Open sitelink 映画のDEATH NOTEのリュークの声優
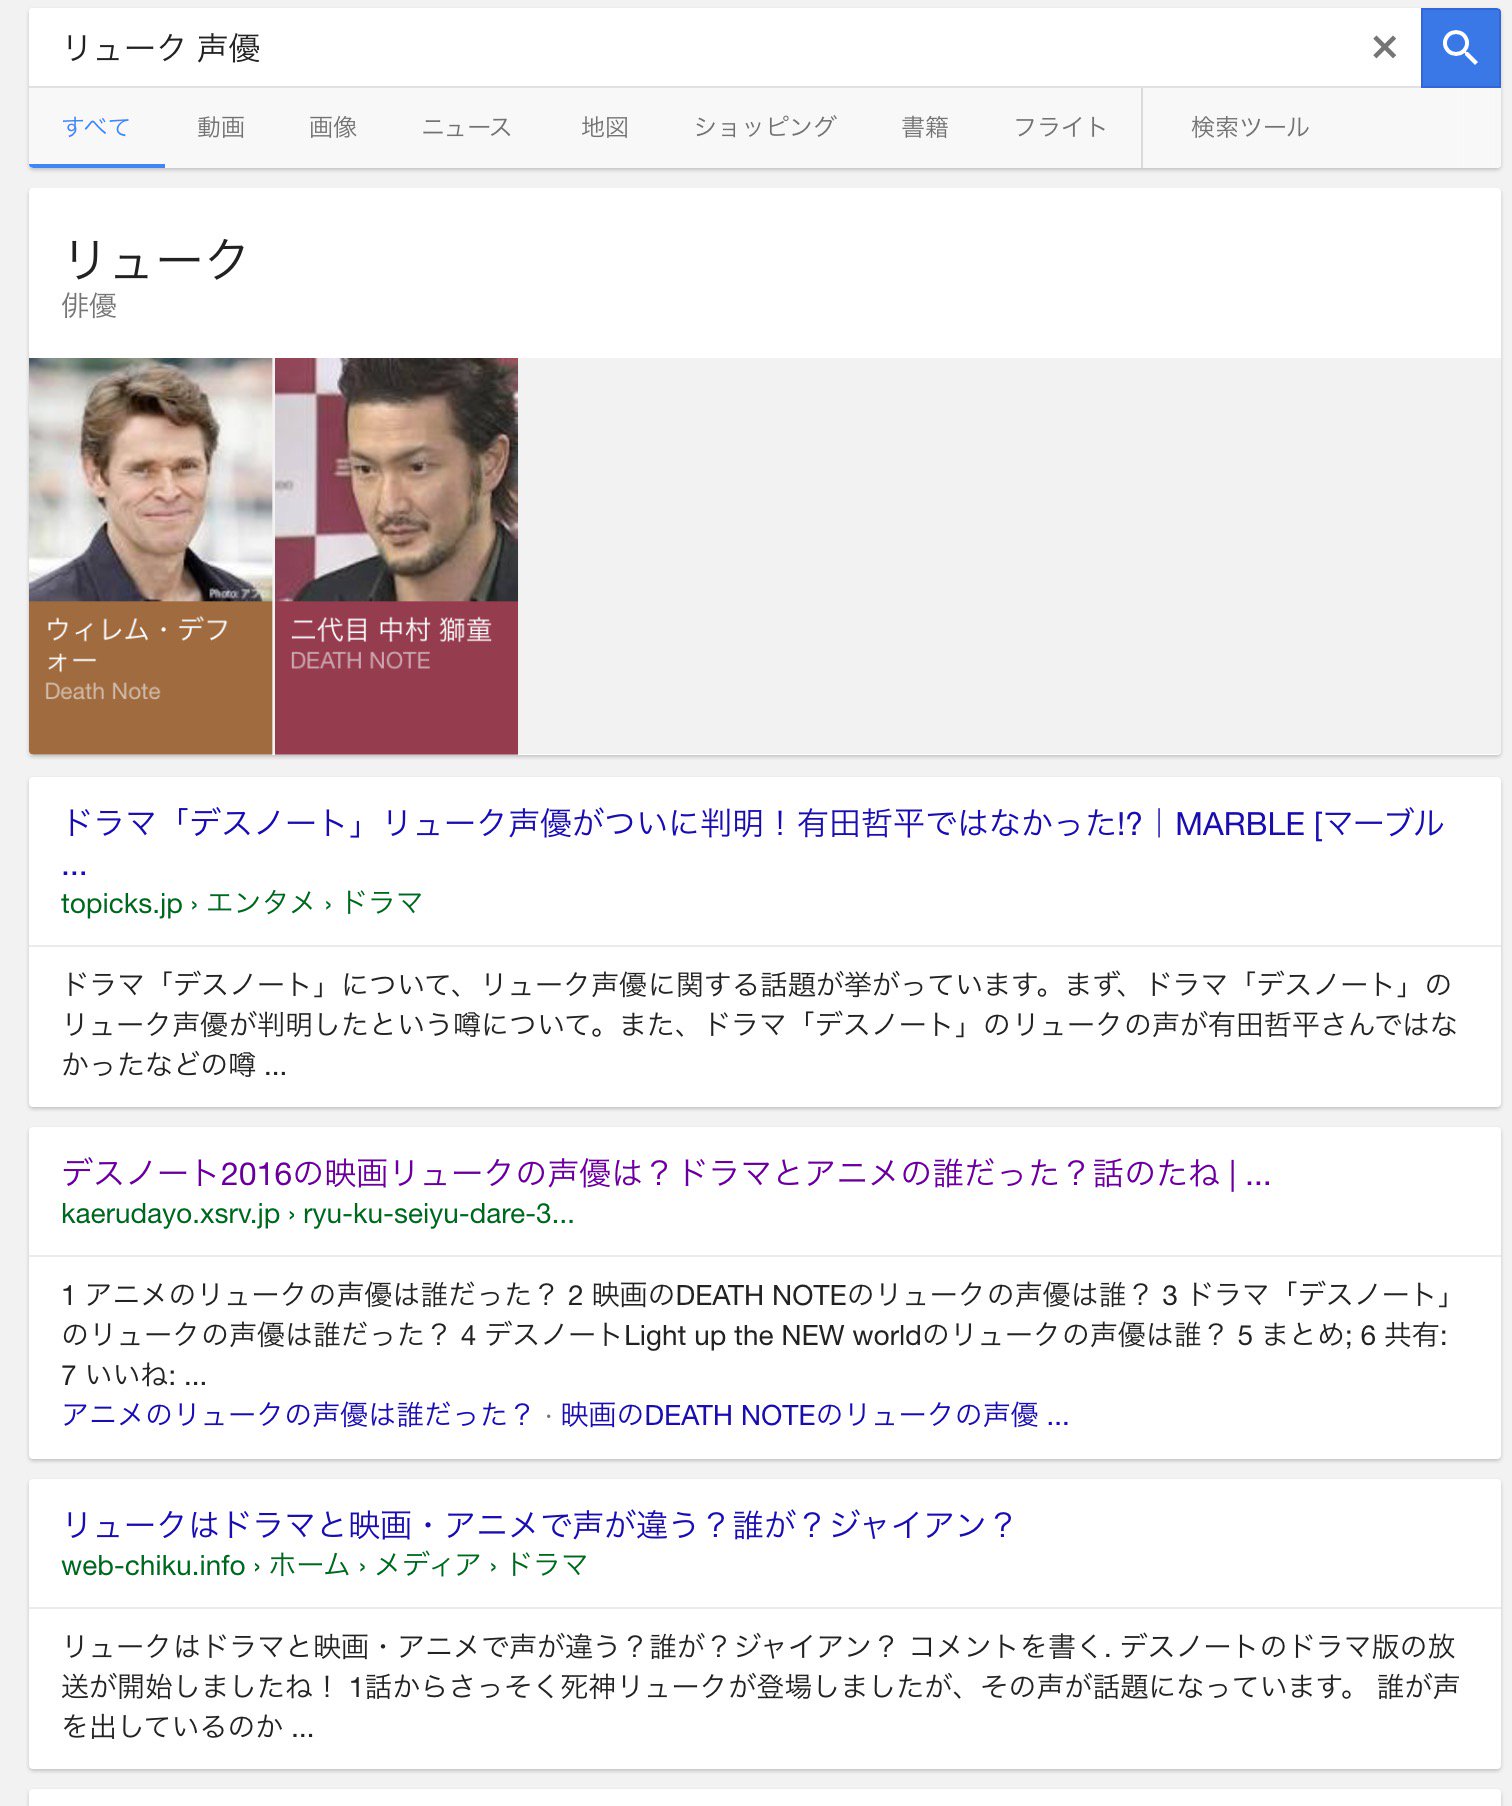Viewport: 1512px width, 1806px height. pyautogui.click(x=814, y=1415)
